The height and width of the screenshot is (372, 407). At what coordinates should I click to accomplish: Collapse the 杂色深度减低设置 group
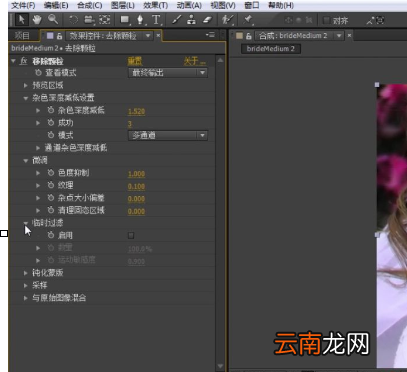(26, 98)
